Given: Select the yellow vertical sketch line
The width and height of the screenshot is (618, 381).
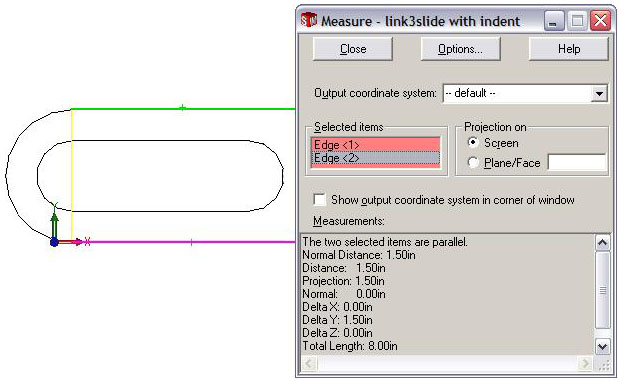Looking at the screenshot, I should tap(72, 175).
